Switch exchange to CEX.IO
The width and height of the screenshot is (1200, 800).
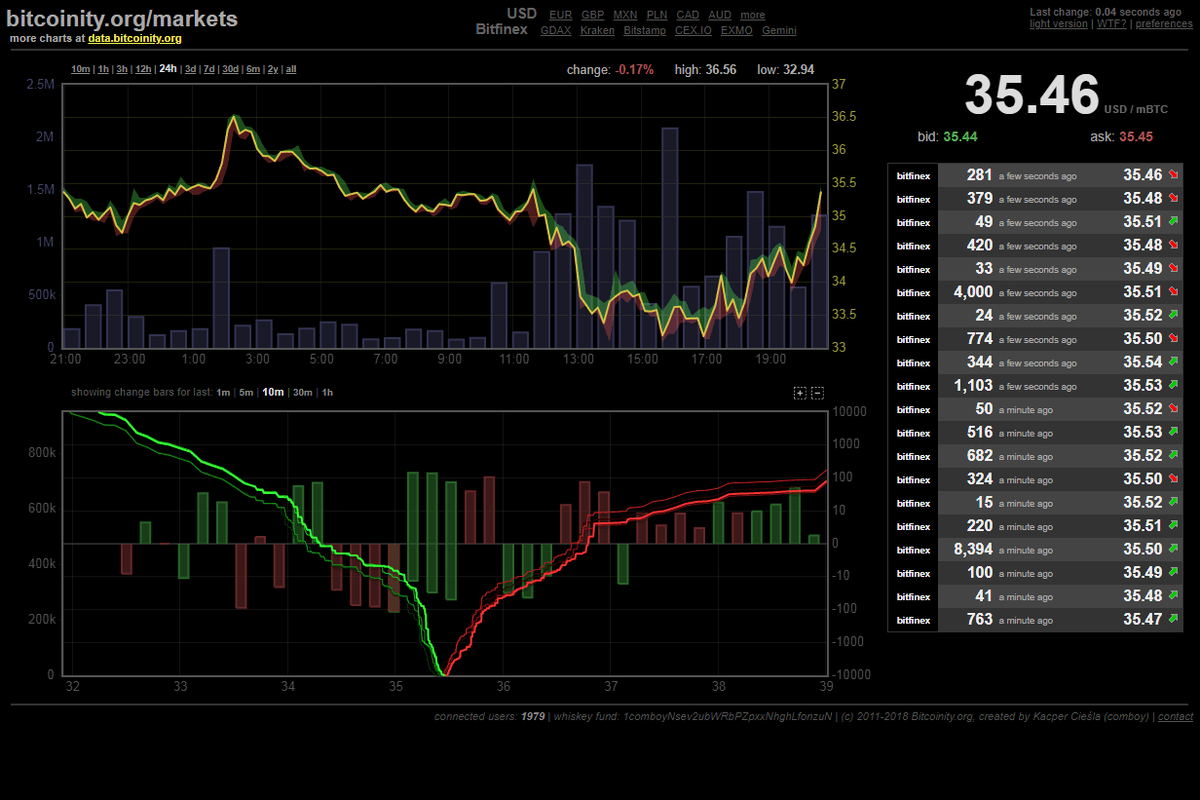(693, 31)
